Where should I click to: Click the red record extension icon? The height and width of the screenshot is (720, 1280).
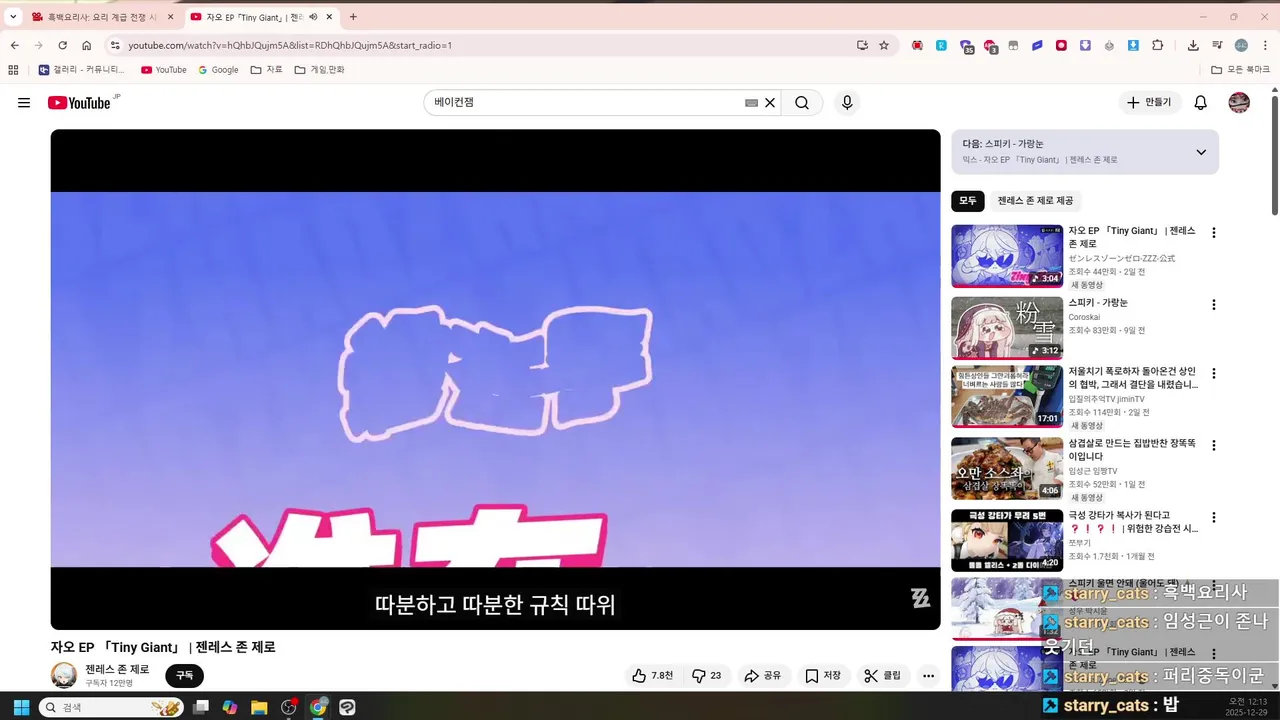click(1061, 45)
